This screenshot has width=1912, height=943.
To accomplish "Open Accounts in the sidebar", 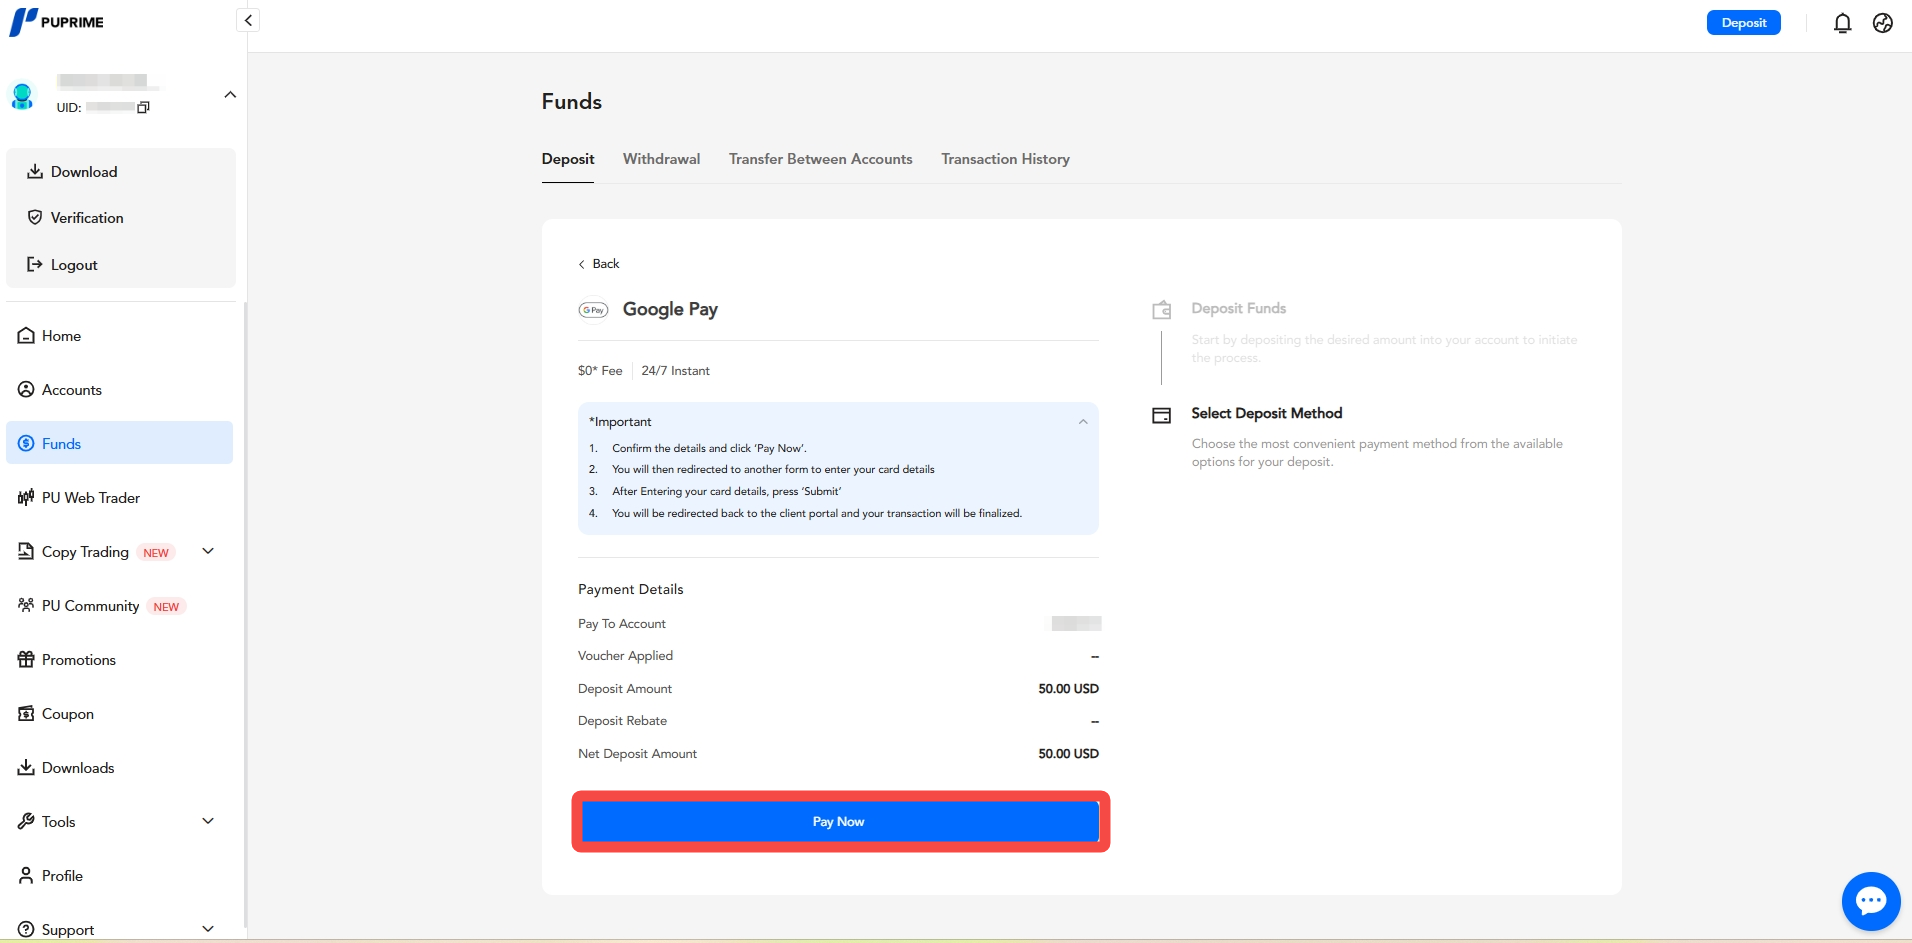I will click(119, 390).
